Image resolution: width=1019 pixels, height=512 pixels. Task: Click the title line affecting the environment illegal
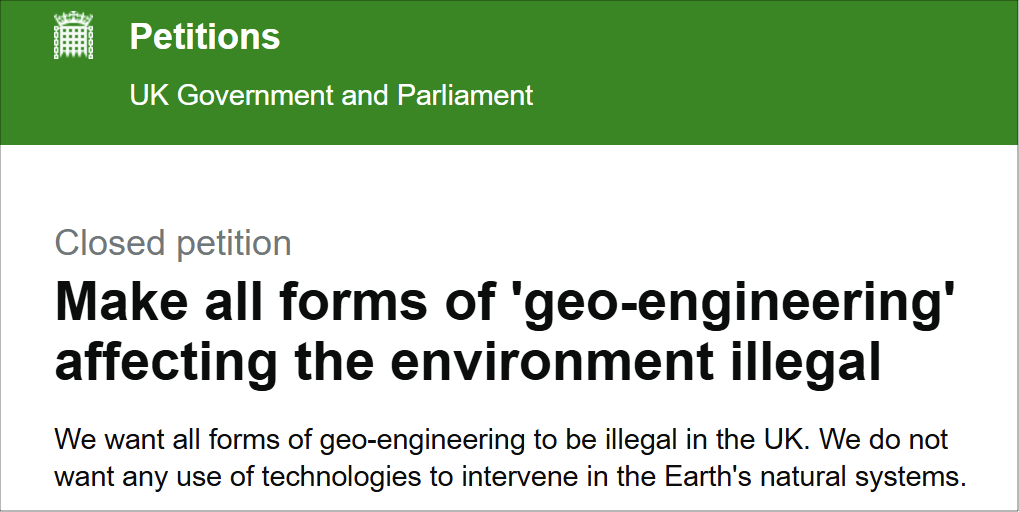coord(467,362)
